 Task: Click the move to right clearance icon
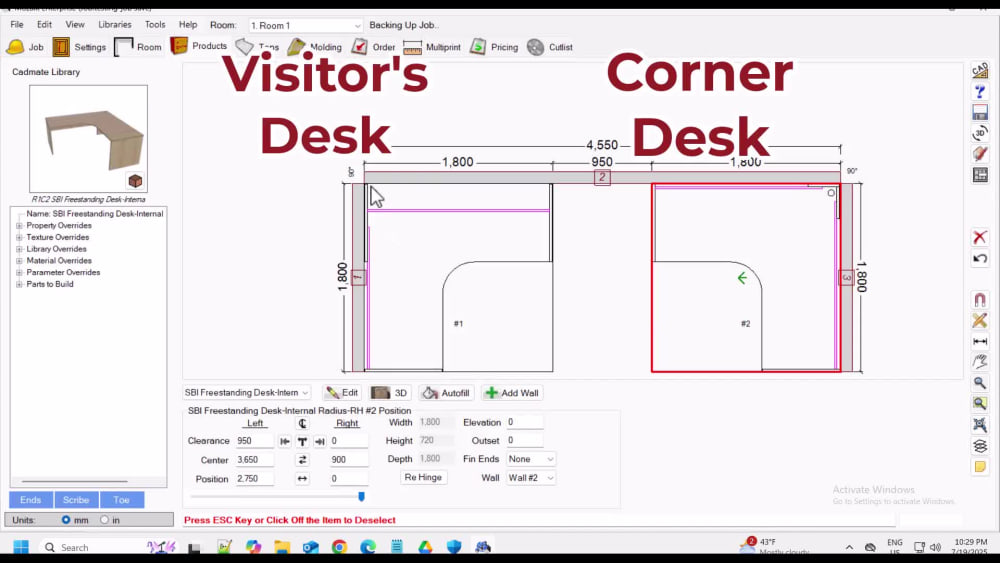pyautogui.click(x=320, y=441)
